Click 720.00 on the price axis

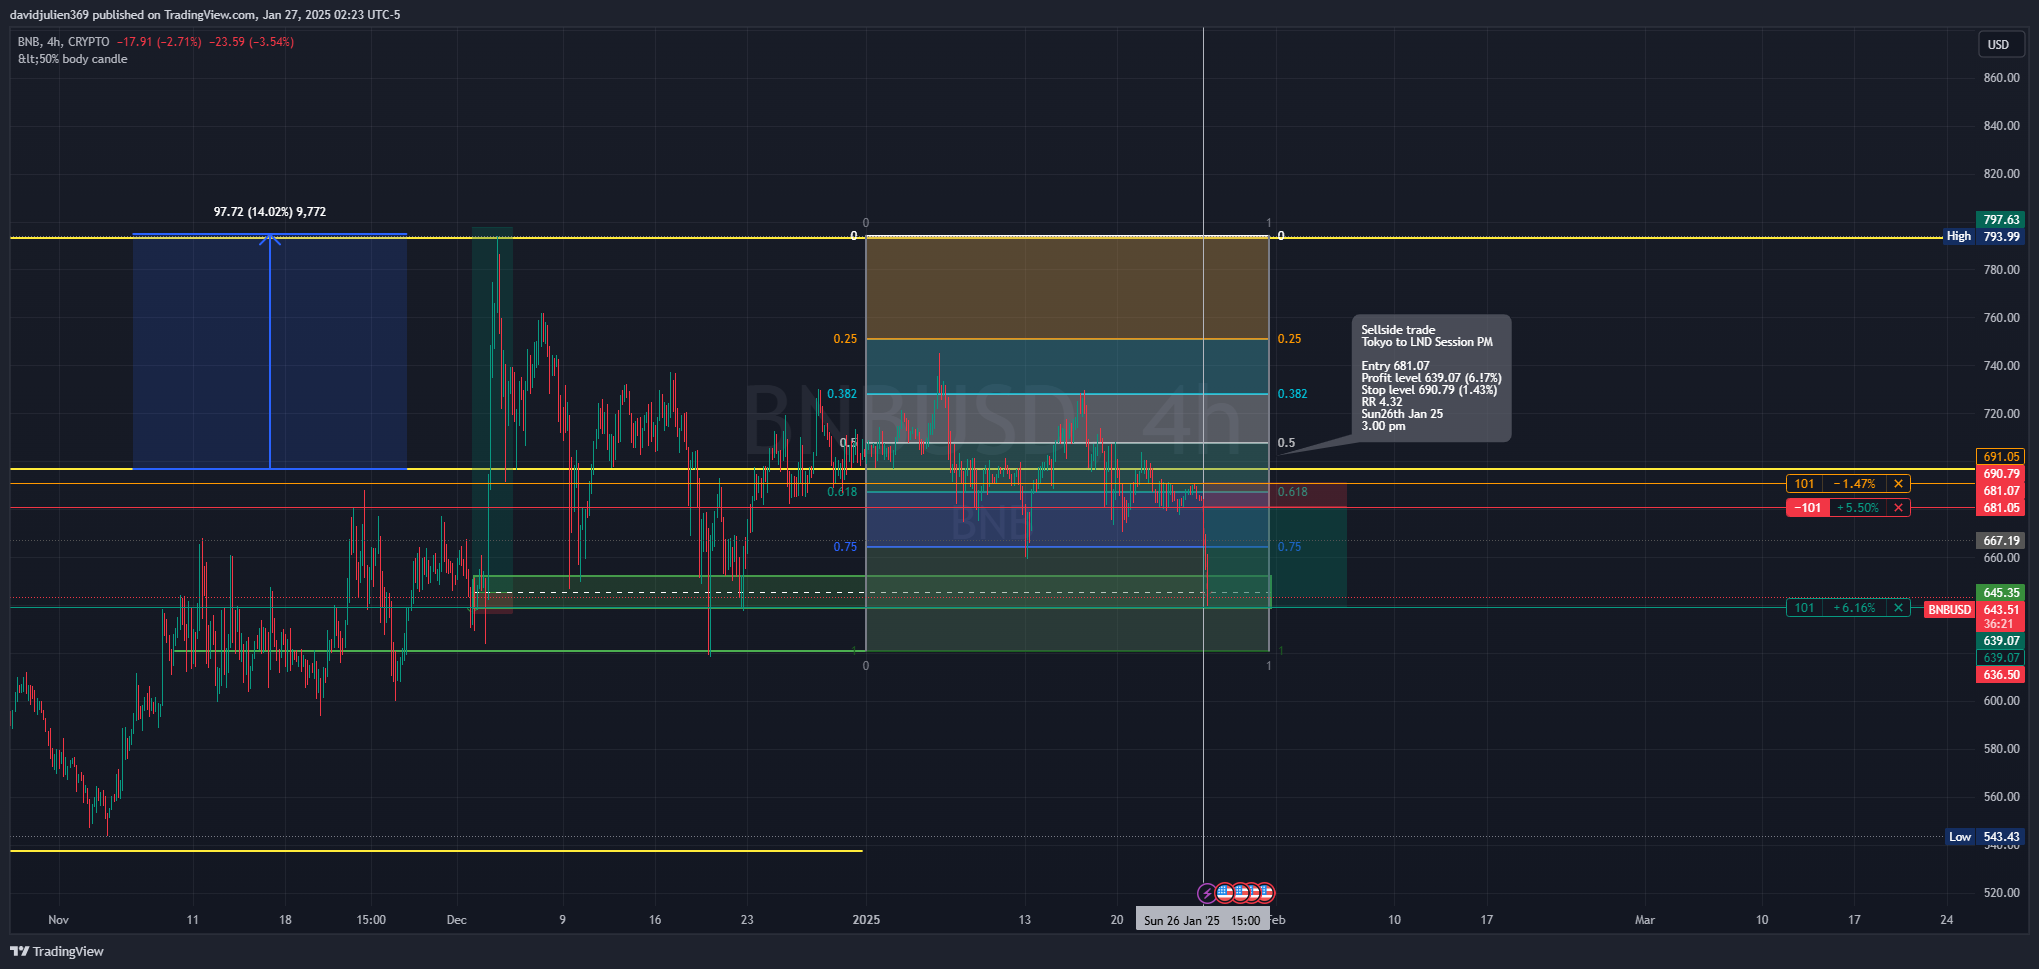(2002, 414)
